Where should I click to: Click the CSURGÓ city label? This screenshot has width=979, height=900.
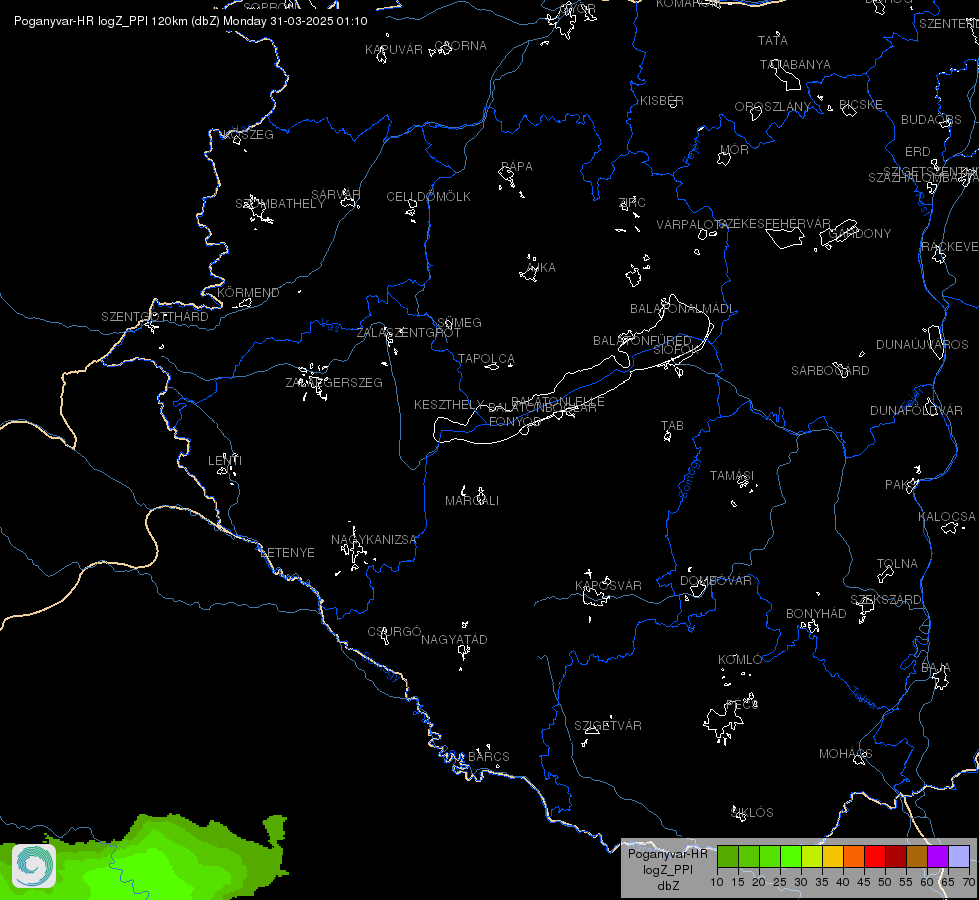pos(394,632)
